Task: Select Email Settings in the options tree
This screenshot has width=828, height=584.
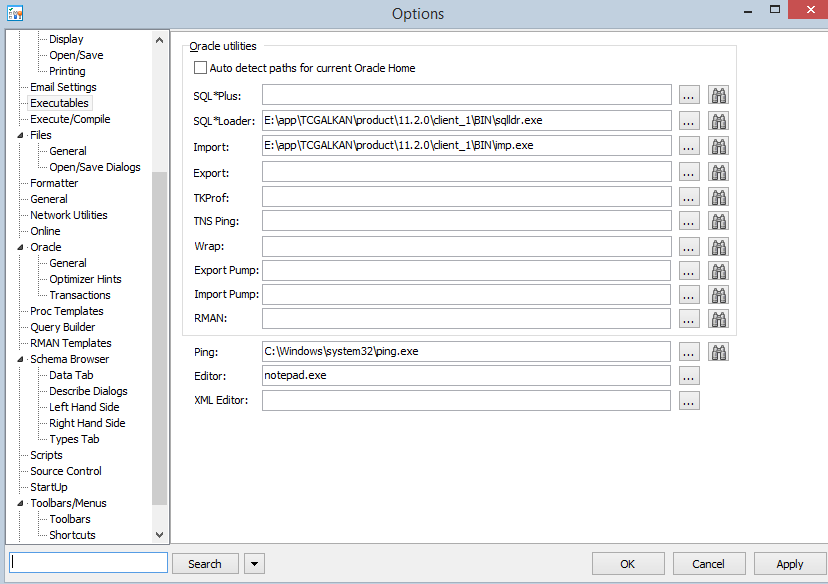Action: click(63, 87)
